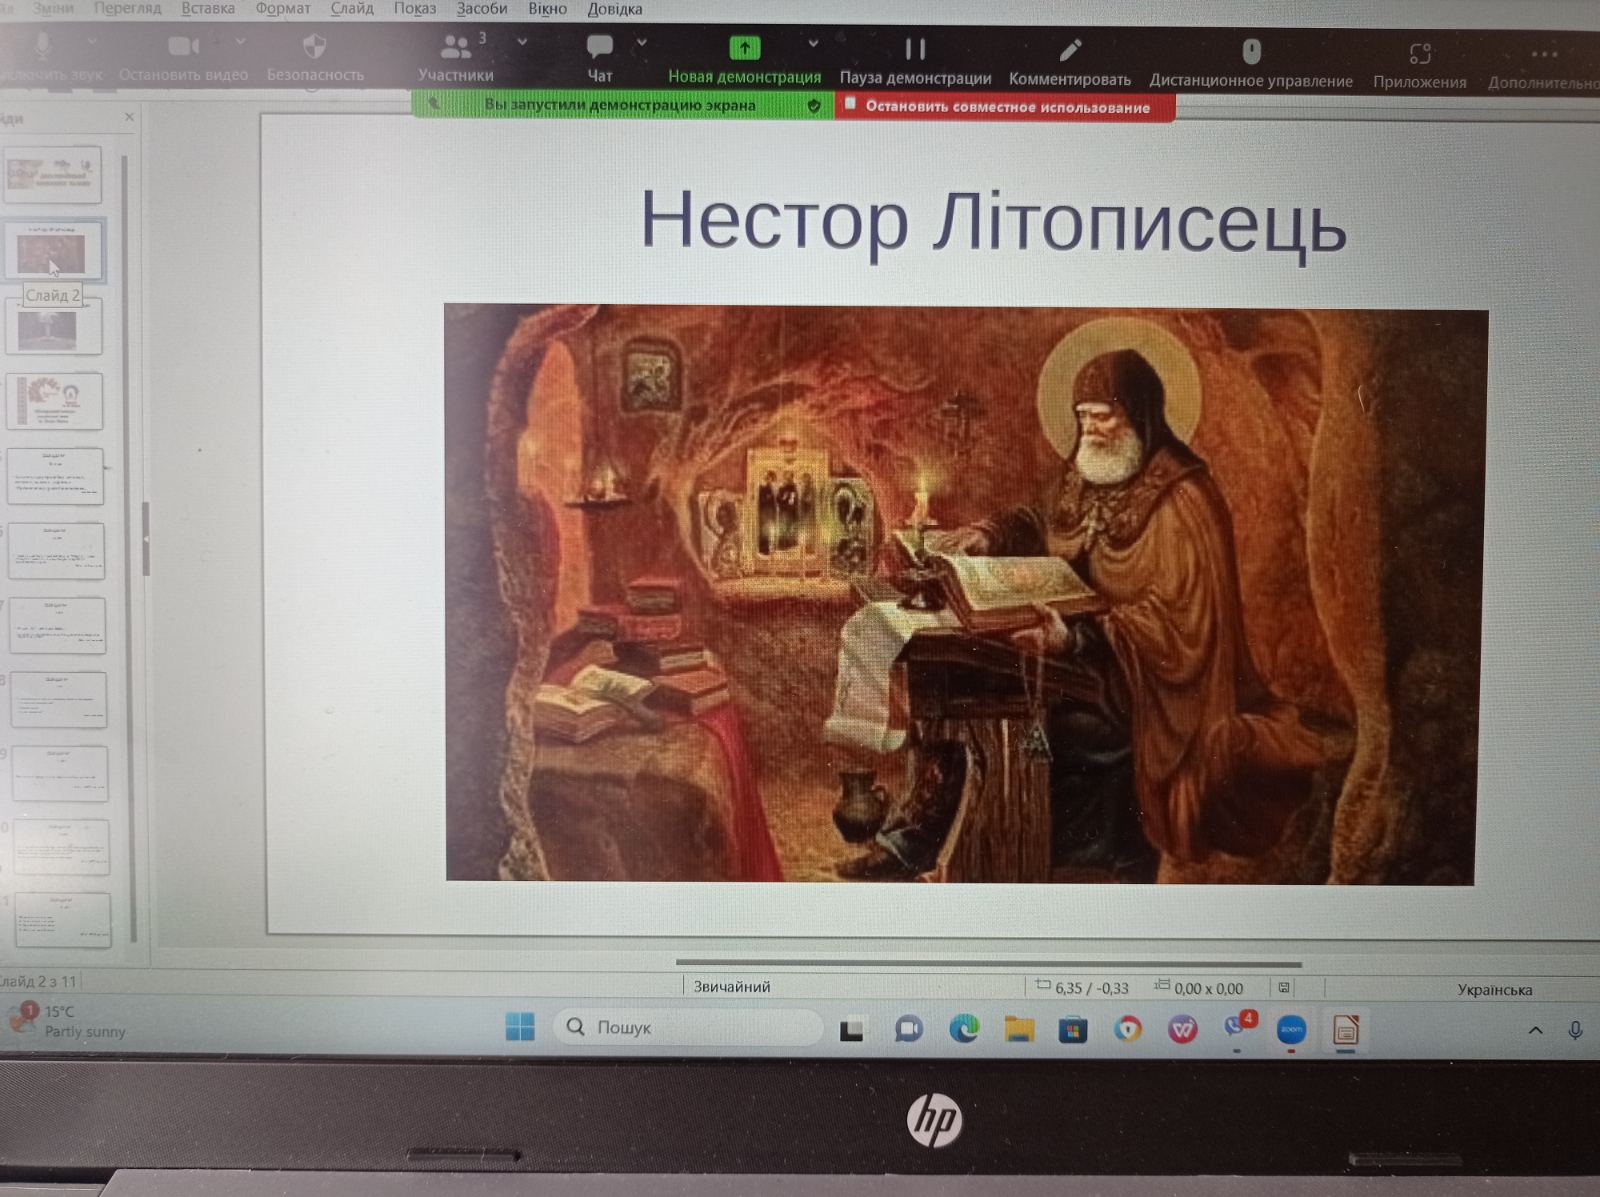
Task: Open the red W app on the taskbar
Action: pos(1183,1030)
